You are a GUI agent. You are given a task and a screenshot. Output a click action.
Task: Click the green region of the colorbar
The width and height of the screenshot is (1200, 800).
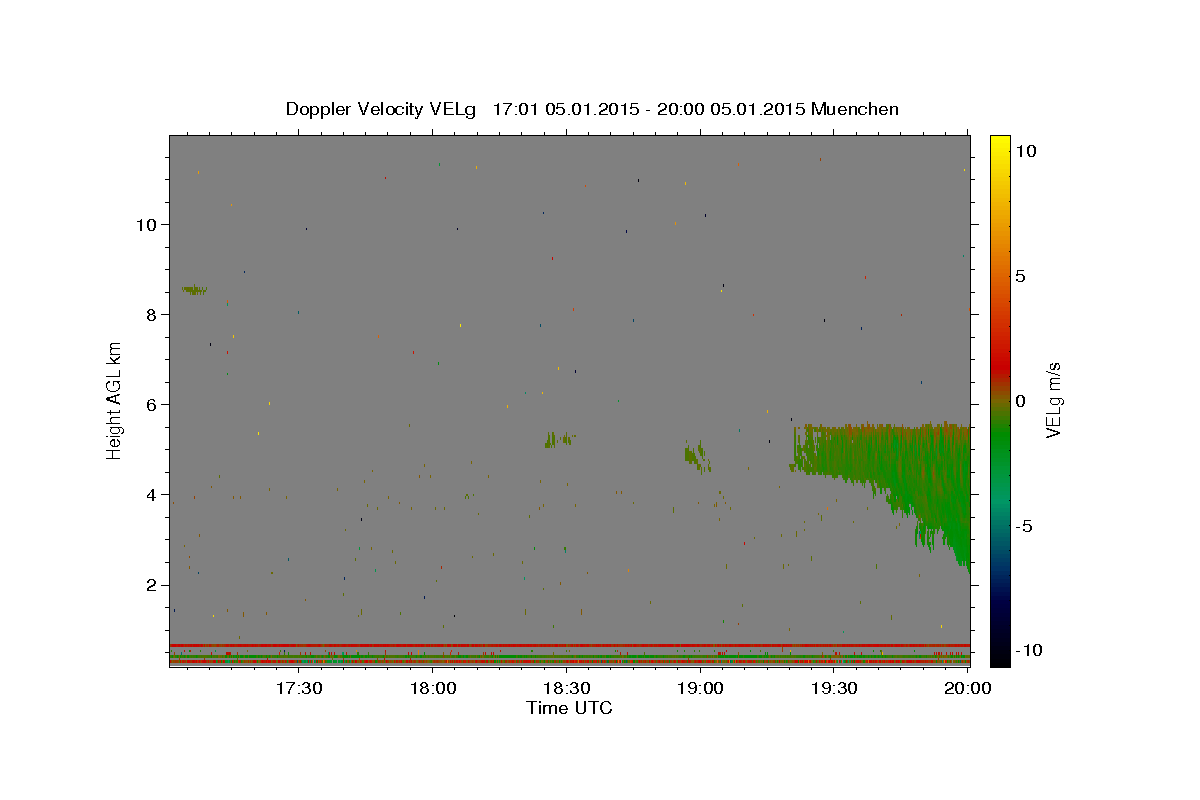tap(999, 440)
